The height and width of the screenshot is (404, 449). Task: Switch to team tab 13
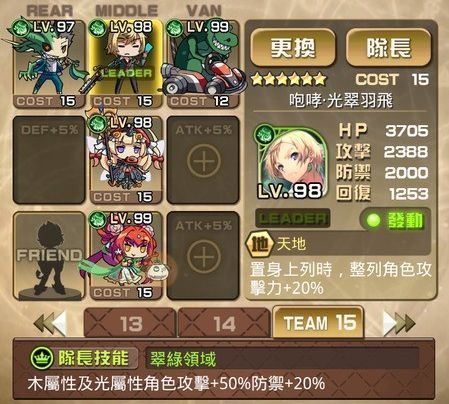click(130, 323)
